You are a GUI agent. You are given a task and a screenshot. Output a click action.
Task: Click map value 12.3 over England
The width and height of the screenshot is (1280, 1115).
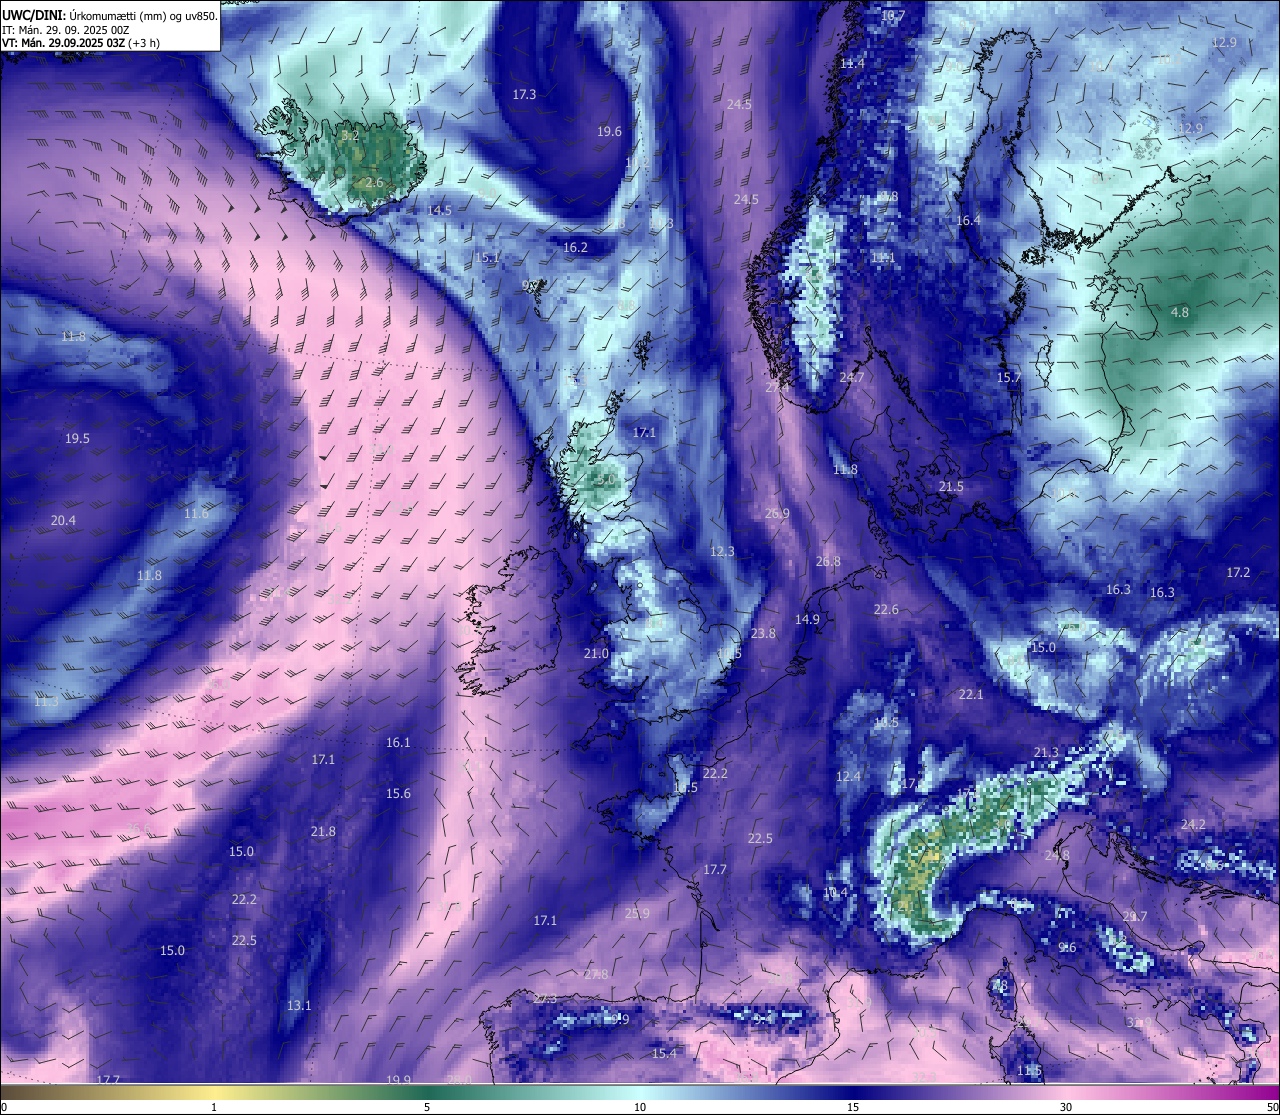tap(722, 551)
